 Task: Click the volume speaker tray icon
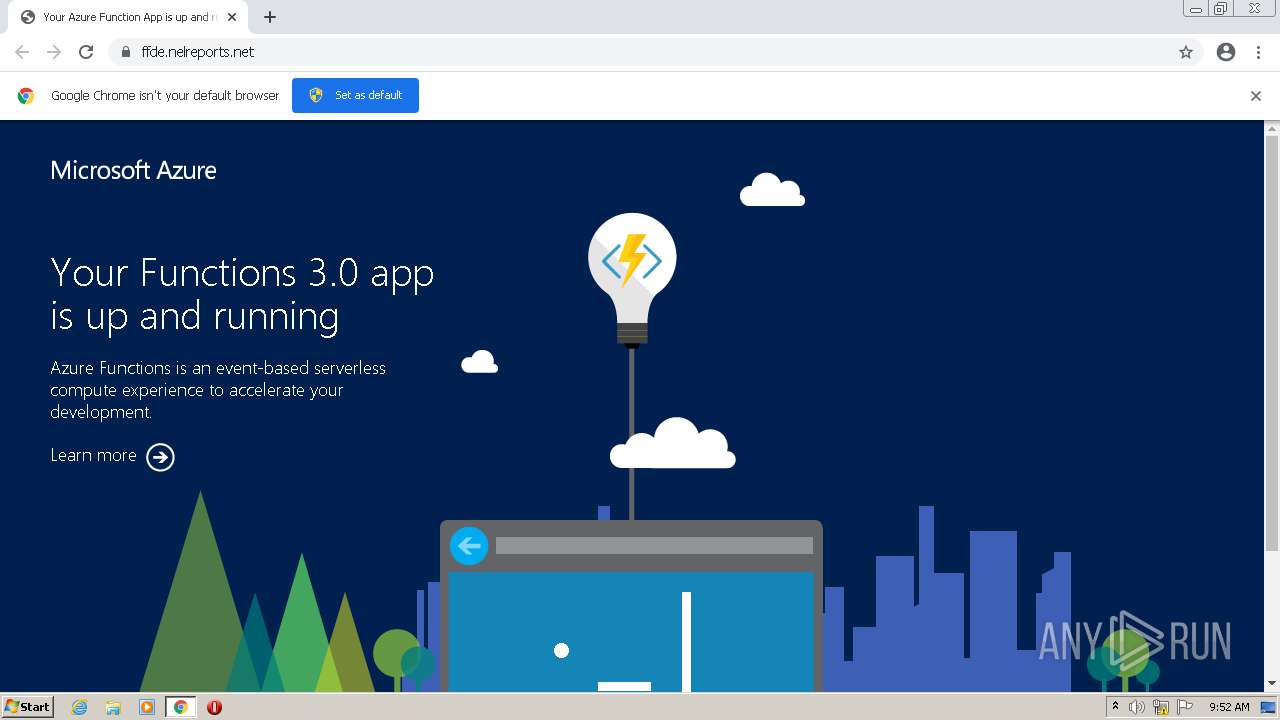pyautogui.click(x=1137, y=707)
